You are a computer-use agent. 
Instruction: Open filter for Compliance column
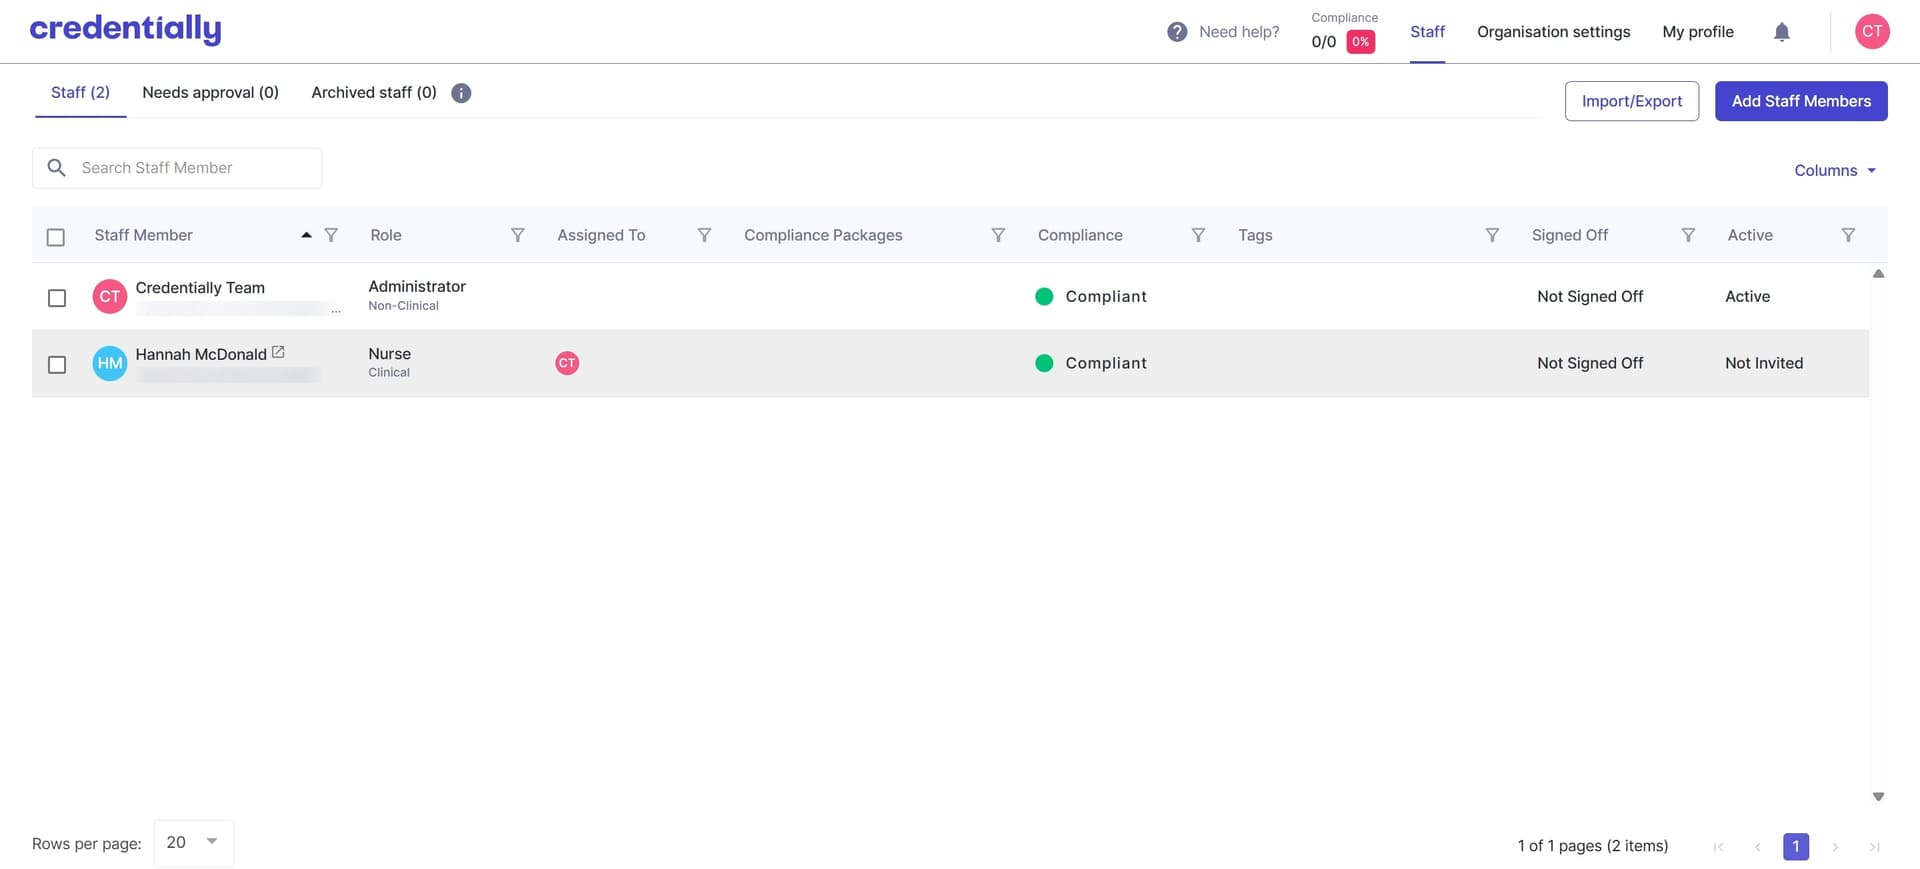click(x=1198, y=235)
